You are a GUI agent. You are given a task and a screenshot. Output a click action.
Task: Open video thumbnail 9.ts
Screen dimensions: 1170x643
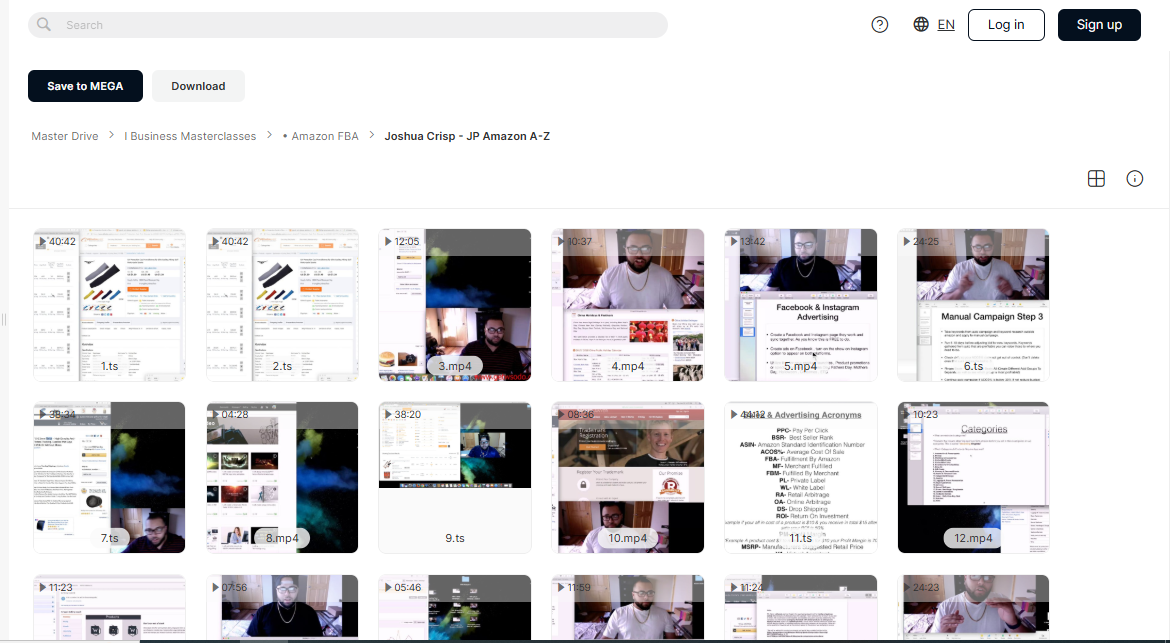click(455, 477)
